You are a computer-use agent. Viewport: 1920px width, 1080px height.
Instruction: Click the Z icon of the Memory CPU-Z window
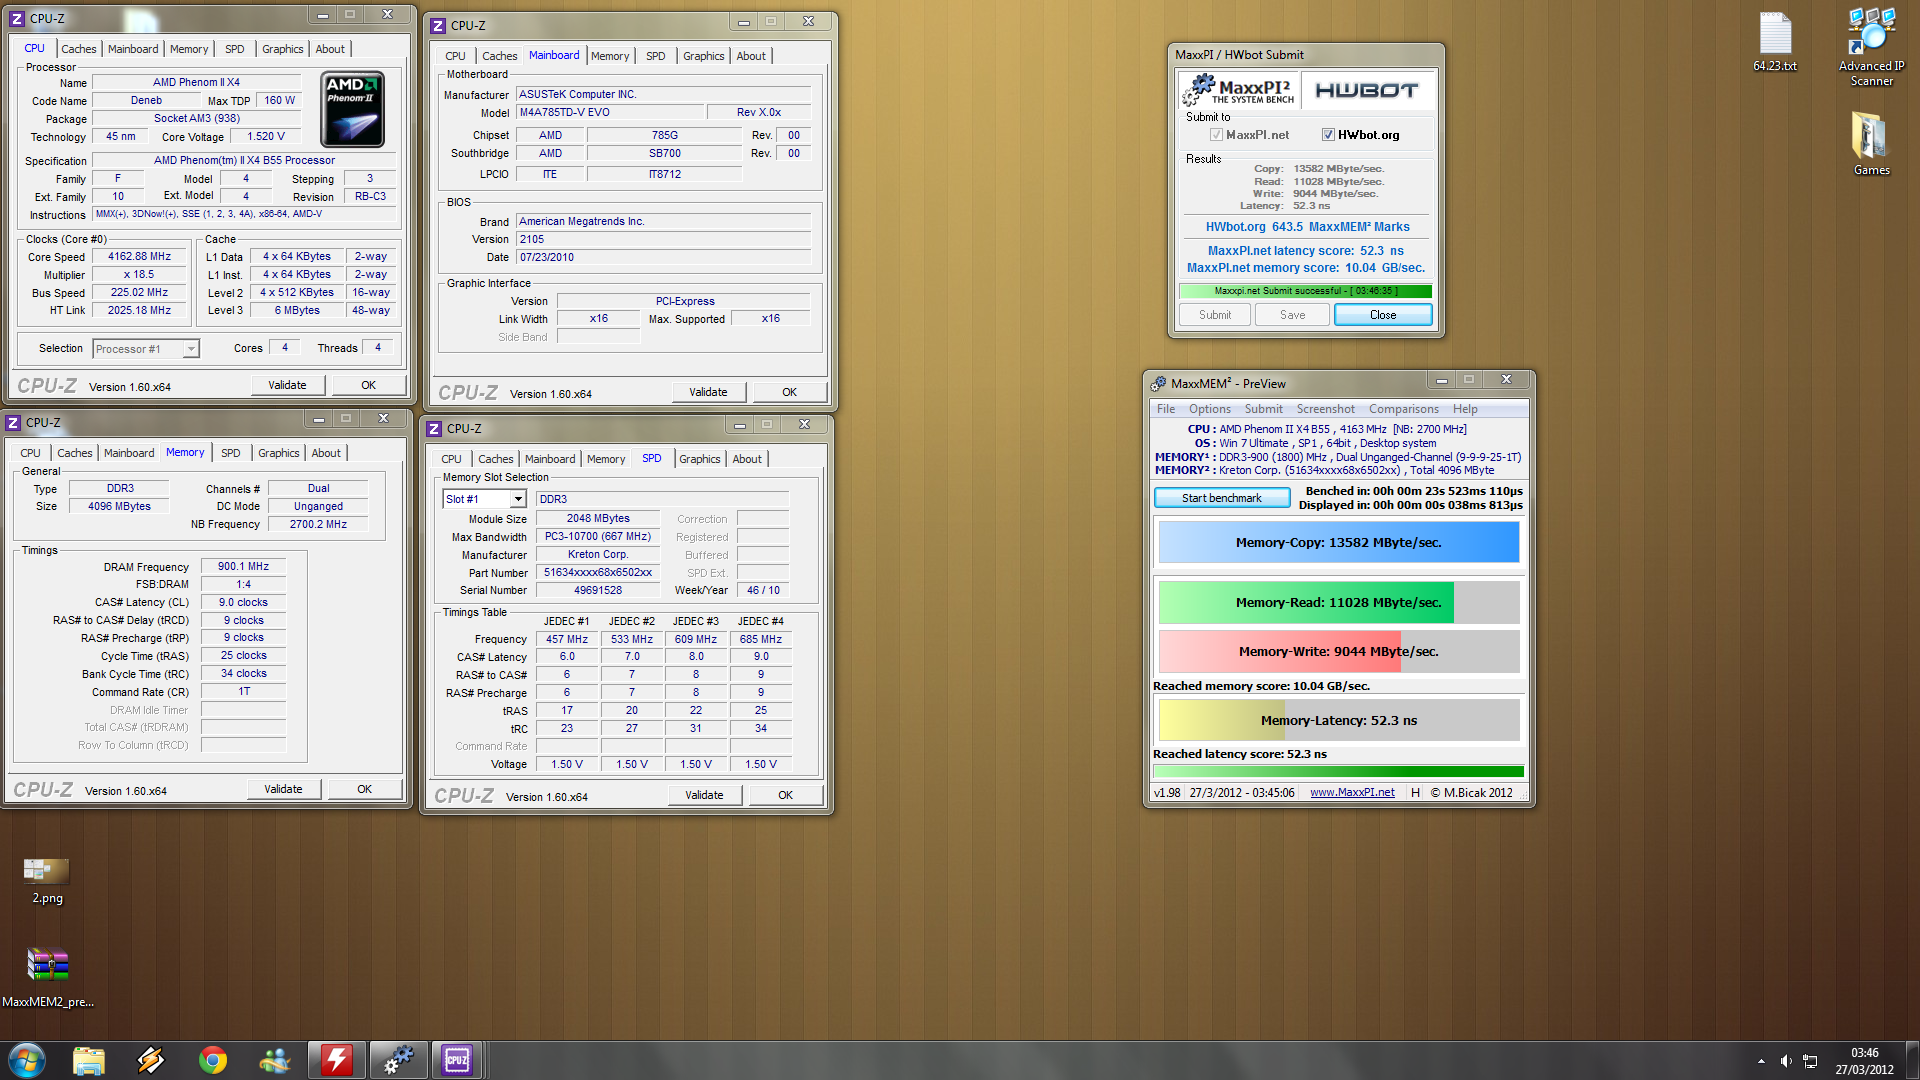(x=13, y=422)
